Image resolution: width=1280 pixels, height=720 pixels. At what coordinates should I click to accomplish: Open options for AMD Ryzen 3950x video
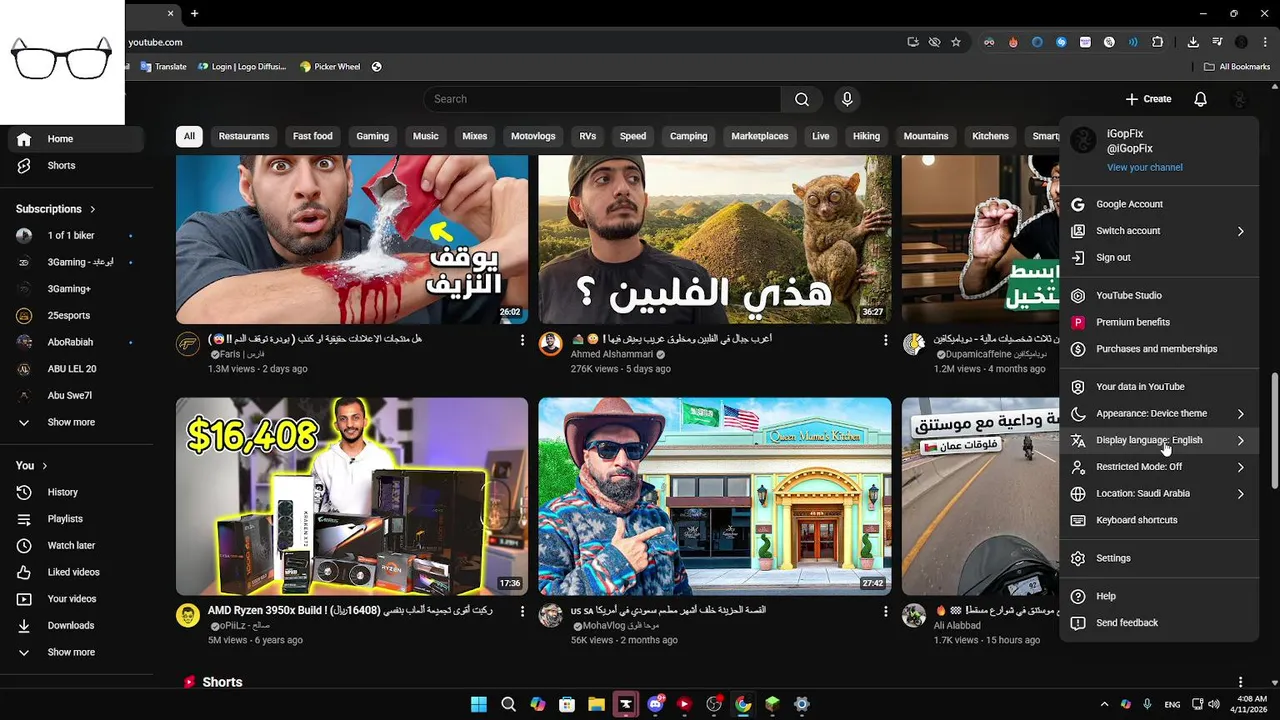pos(522,611)
